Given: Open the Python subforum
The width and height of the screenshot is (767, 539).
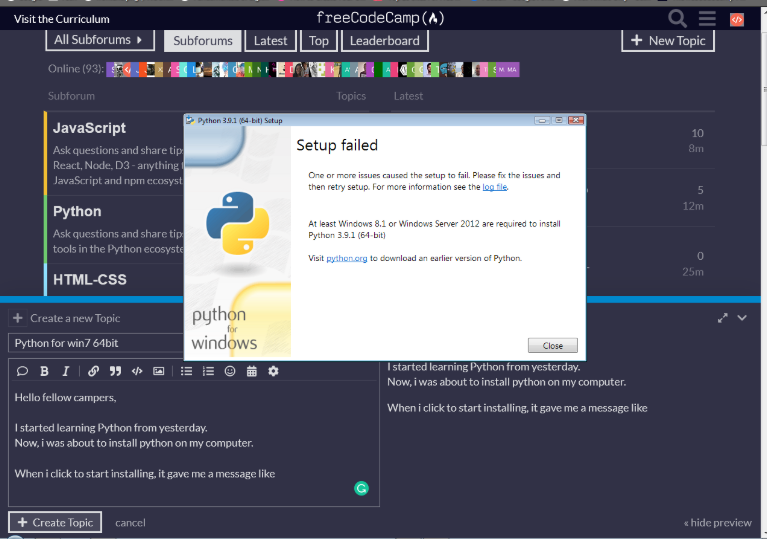Looking at the screenshot, I should point(77,211).
